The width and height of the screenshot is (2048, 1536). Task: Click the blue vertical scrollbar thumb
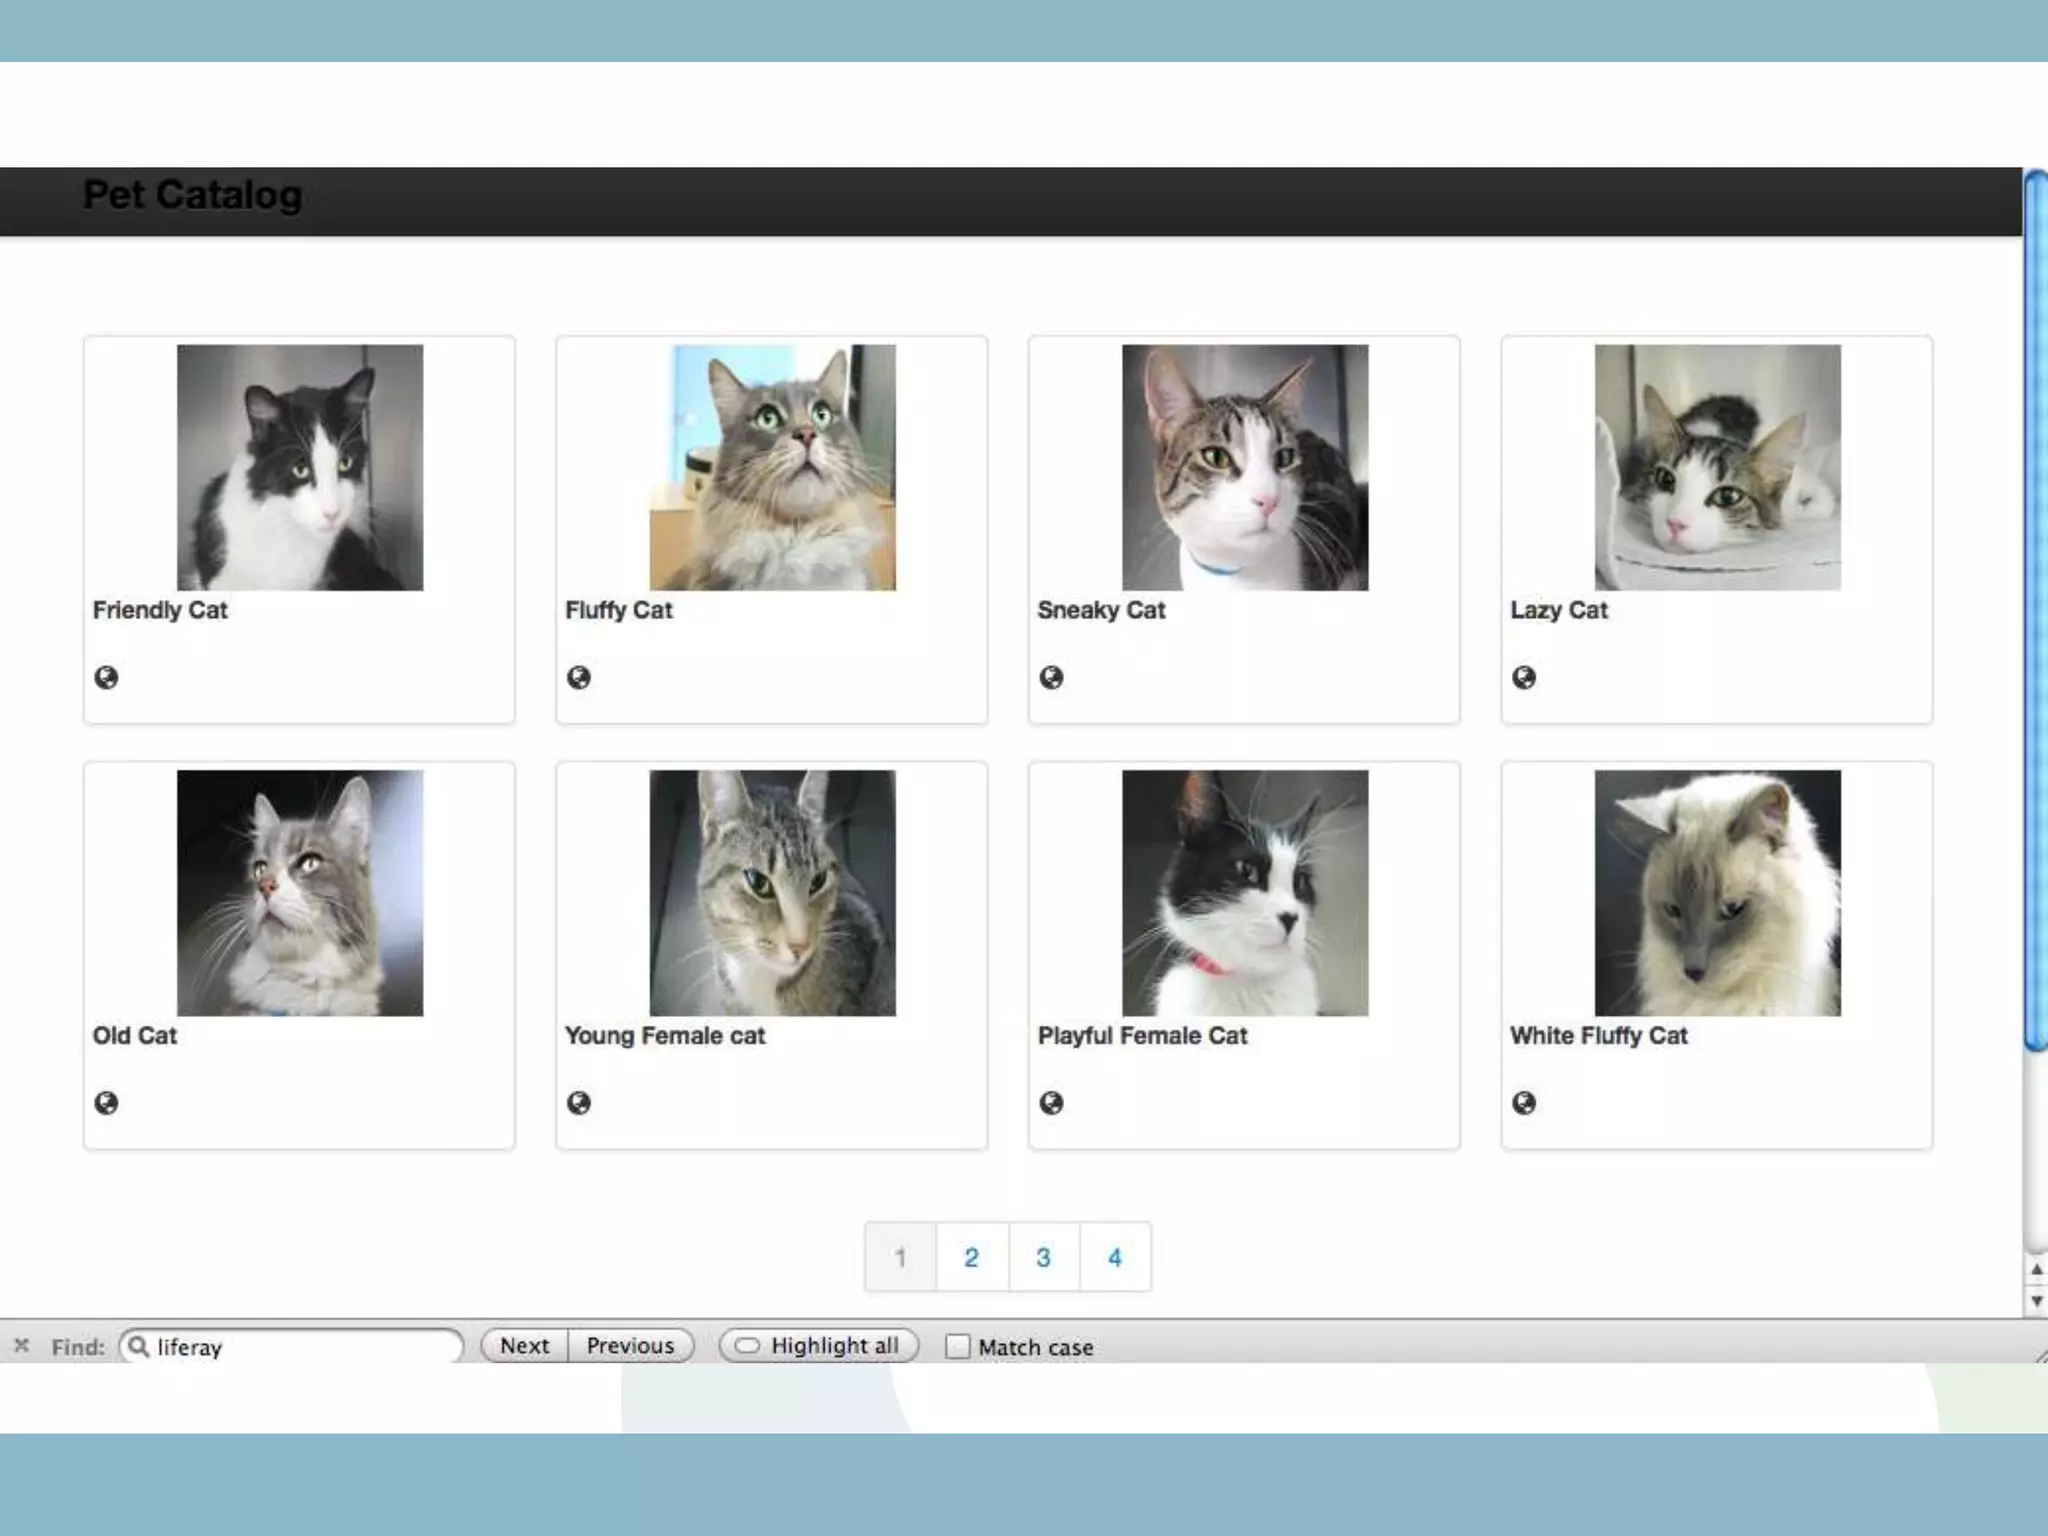coord(2035,610)
